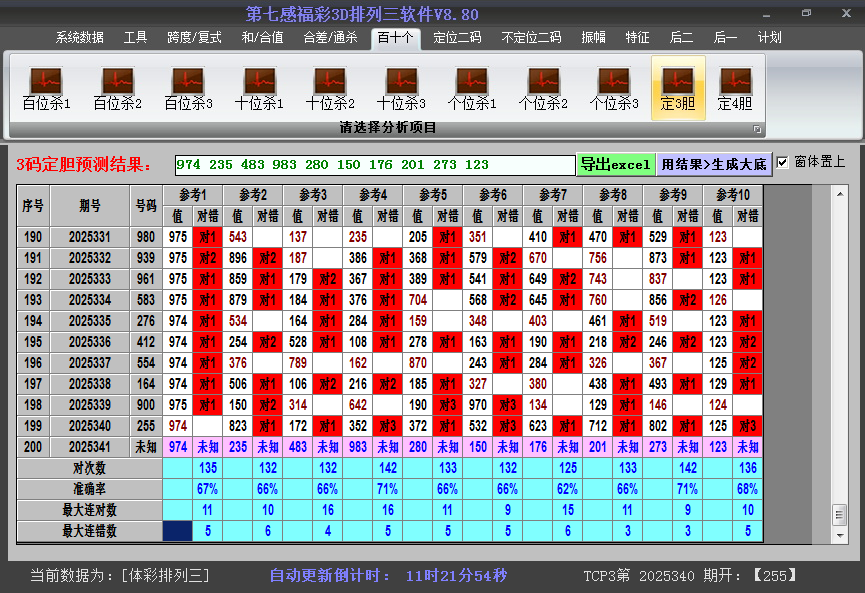Choose the 十位杀3 analysis icon
865x593 pixels.
pos(401,88)
